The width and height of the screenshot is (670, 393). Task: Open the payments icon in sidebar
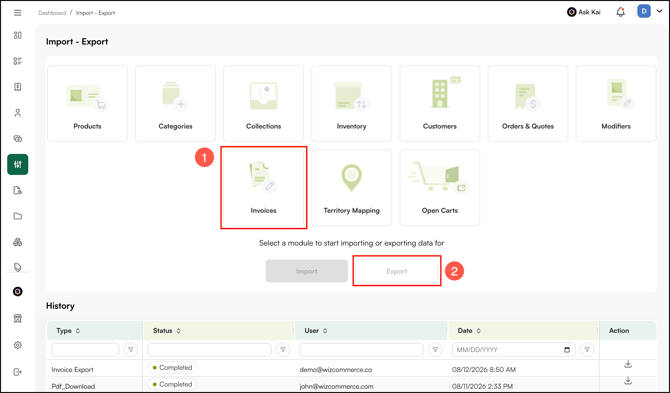[18, 138]
